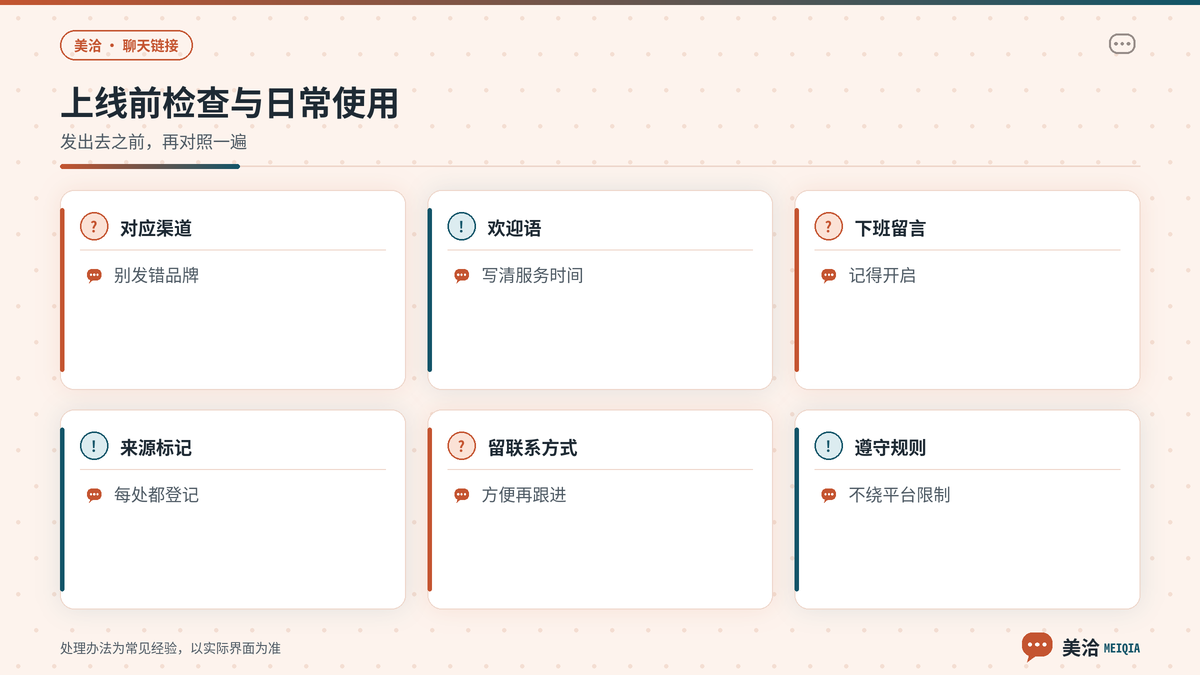1200x675 pixels.
Task: Click the speech bubble icon next to 记得开启
Action: [x=828, y=276]
